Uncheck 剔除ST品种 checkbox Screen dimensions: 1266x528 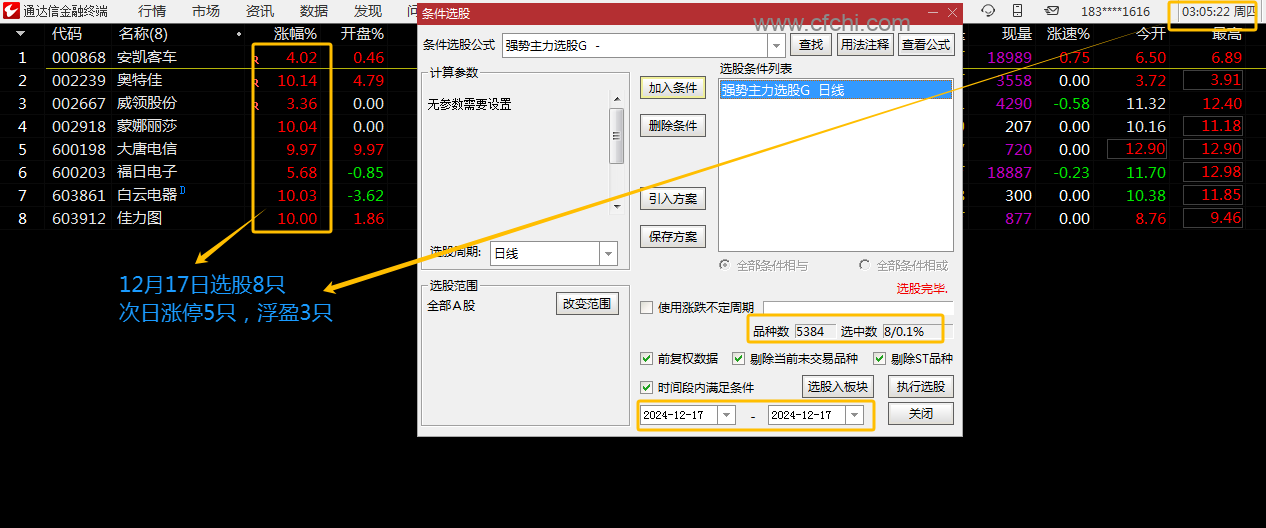880,359
